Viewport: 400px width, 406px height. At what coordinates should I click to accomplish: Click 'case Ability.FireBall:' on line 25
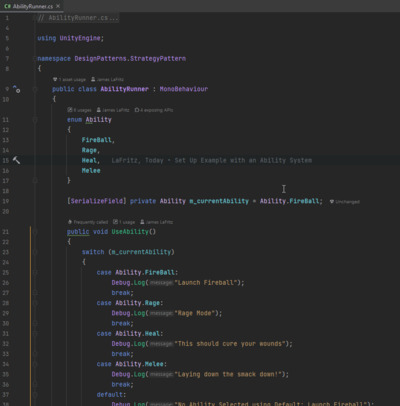pyautogui.click(x=137, y=272)
